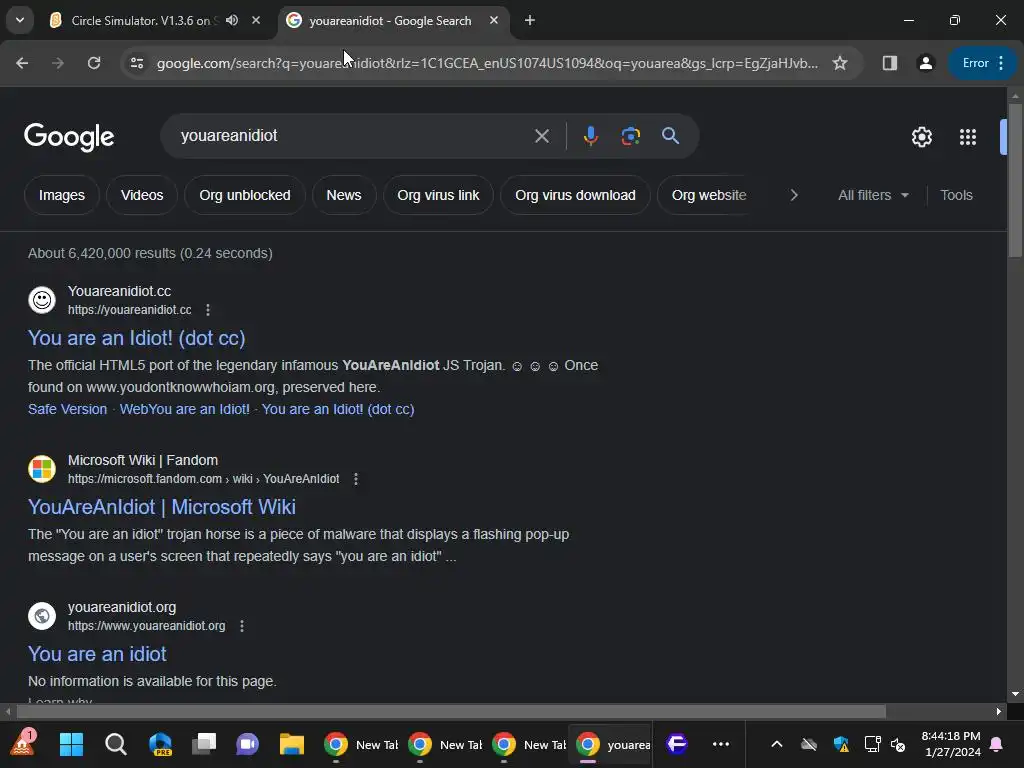Open the taskbar video chat app

248,744
